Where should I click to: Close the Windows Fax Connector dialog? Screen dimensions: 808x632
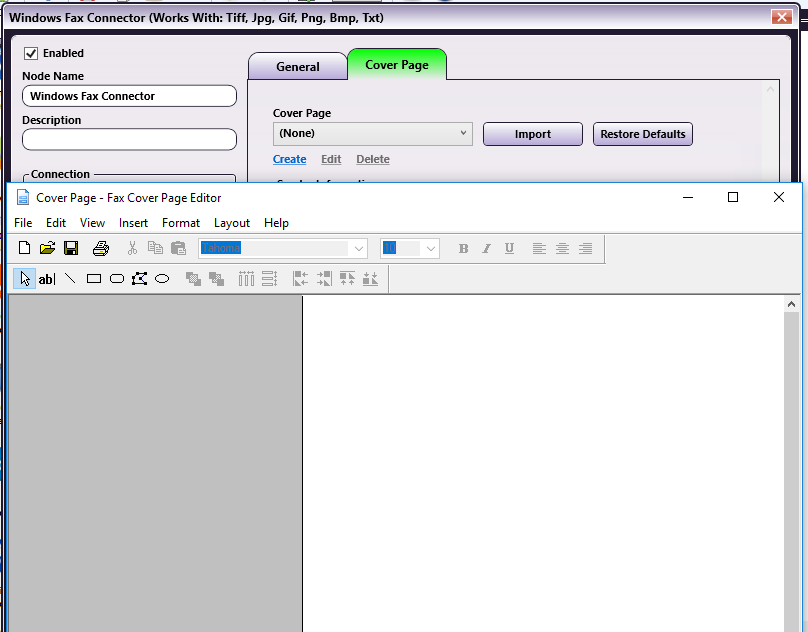click(782, 17)
